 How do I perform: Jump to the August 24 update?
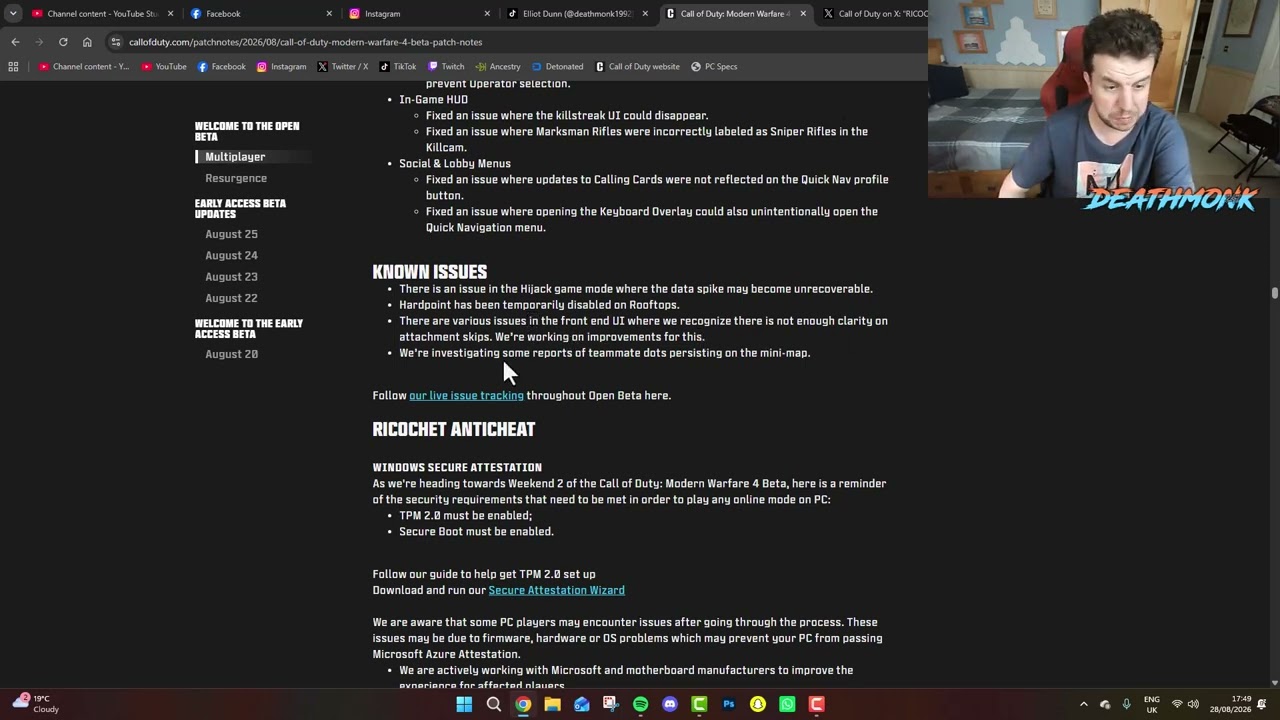(x=231, y=255)
